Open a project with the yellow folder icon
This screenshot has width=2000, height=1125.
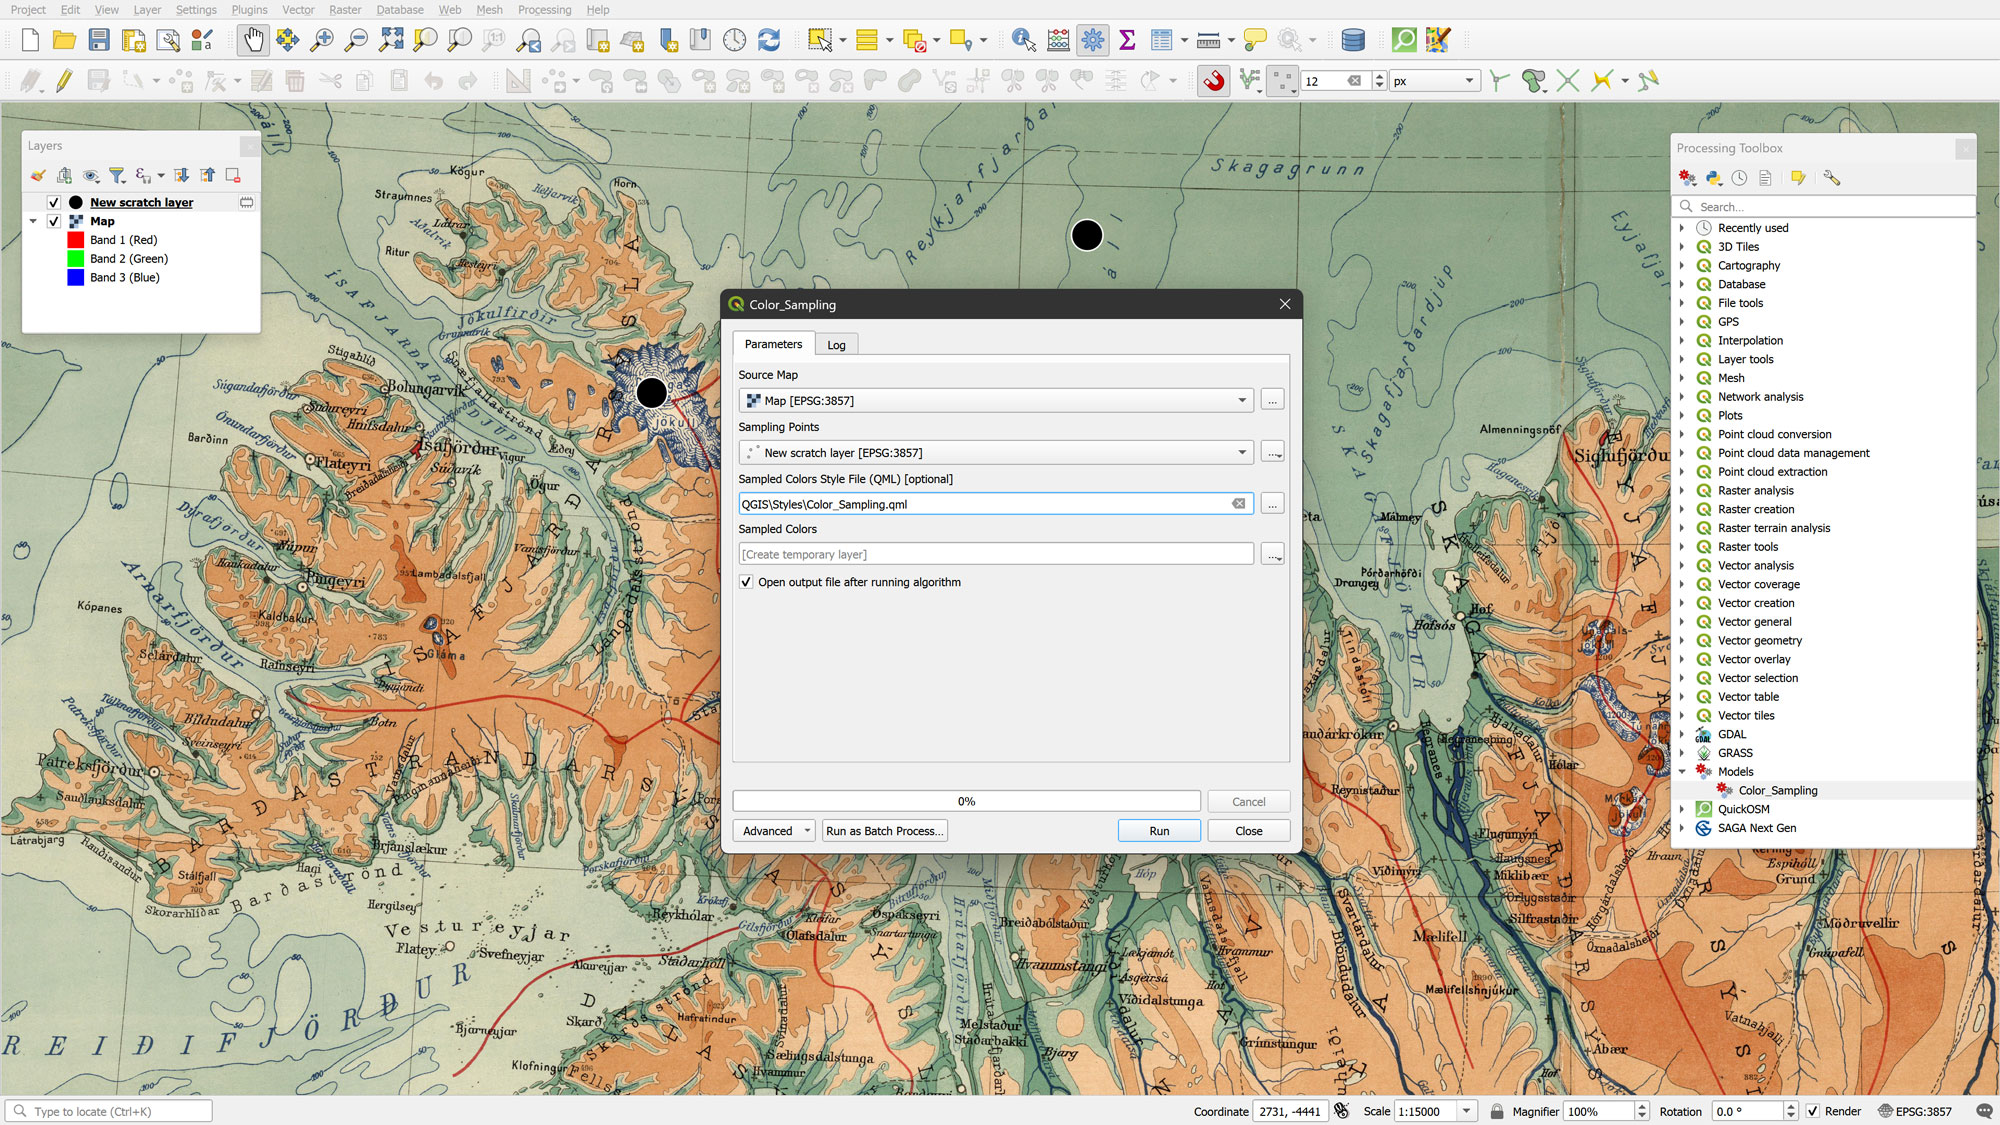click(x=64, y=40)
